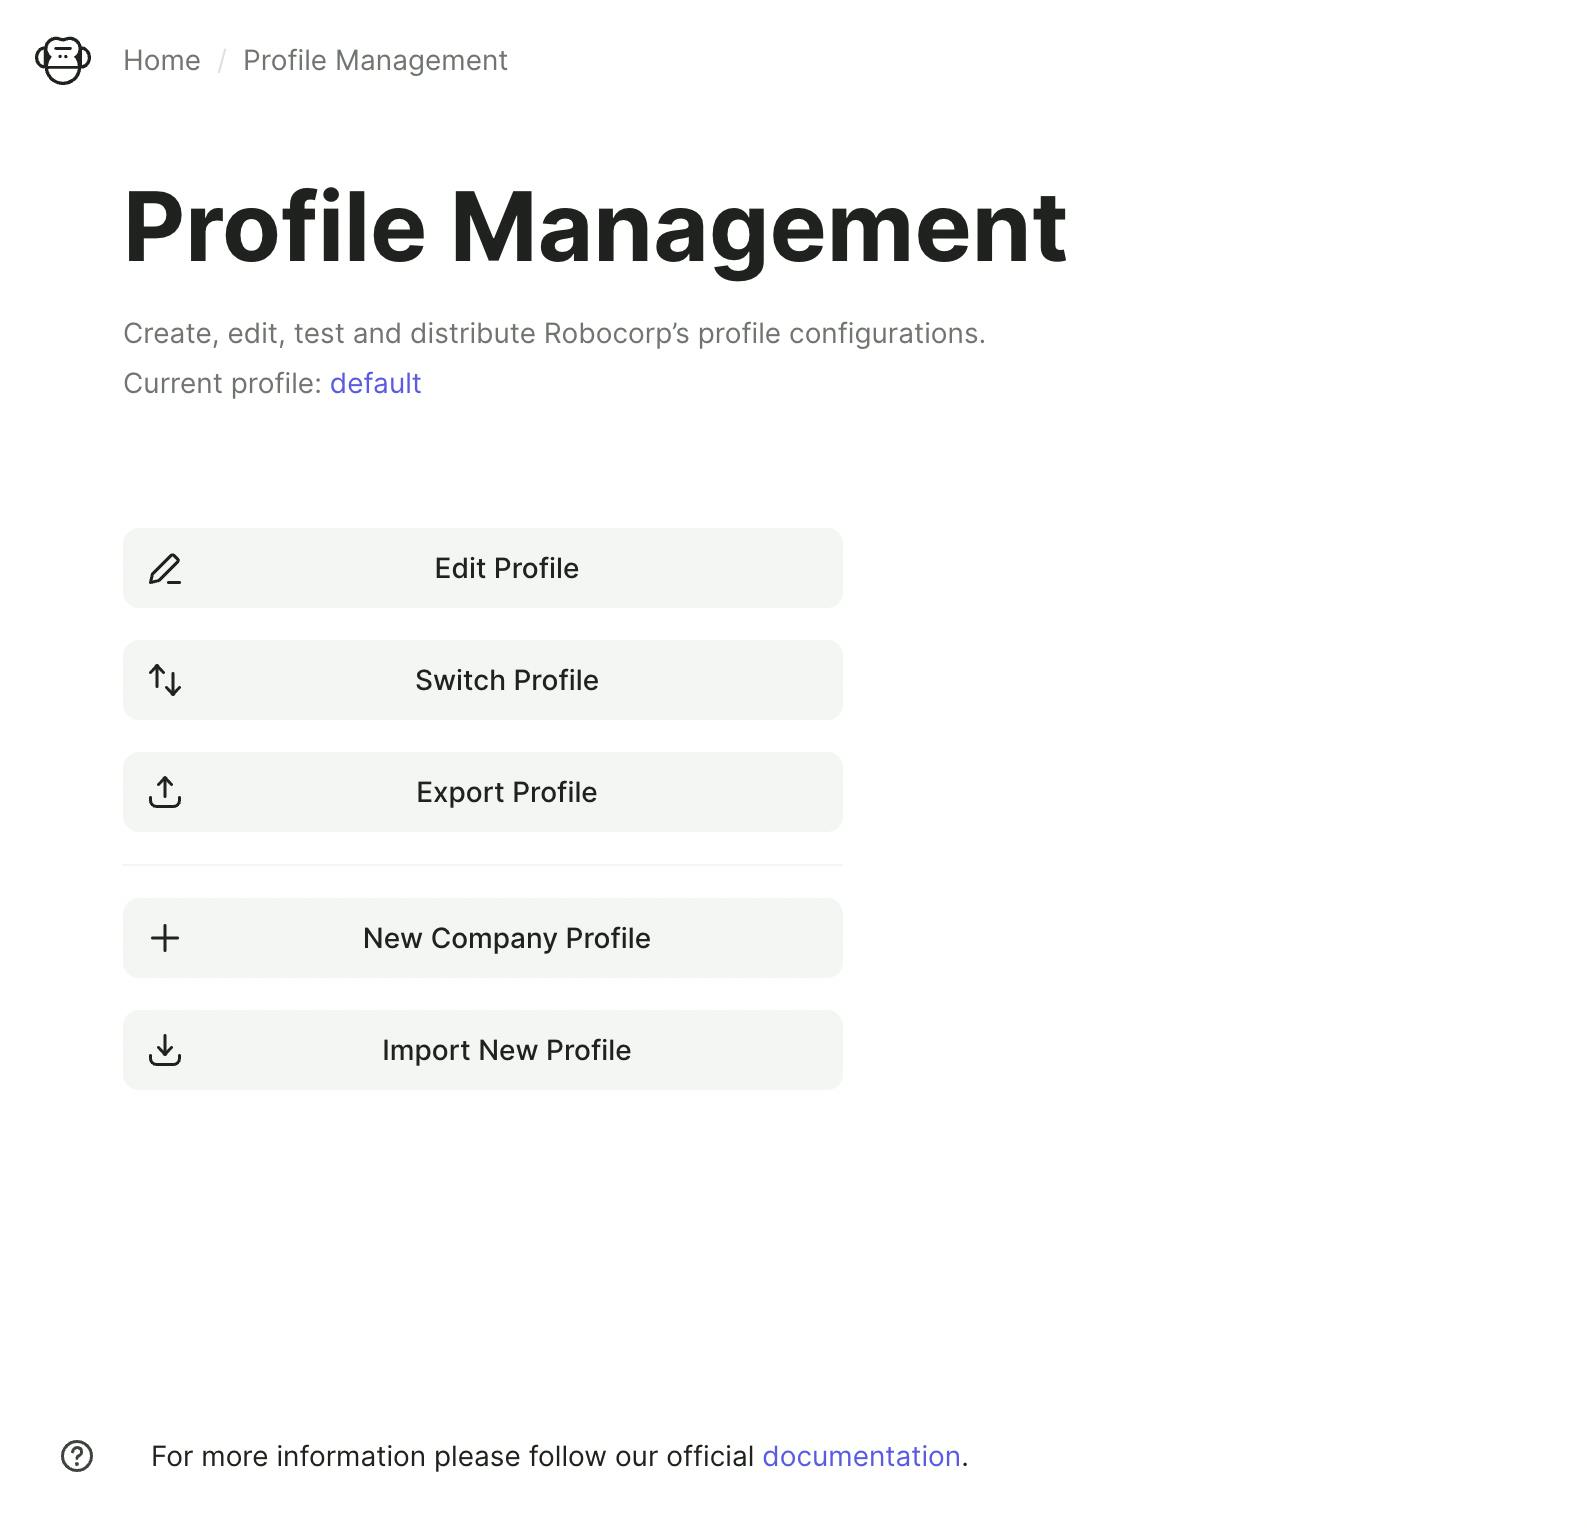The image size is (1587, 1528).
Task: Choose the Switch Profile button
Action: click(483, 680)
